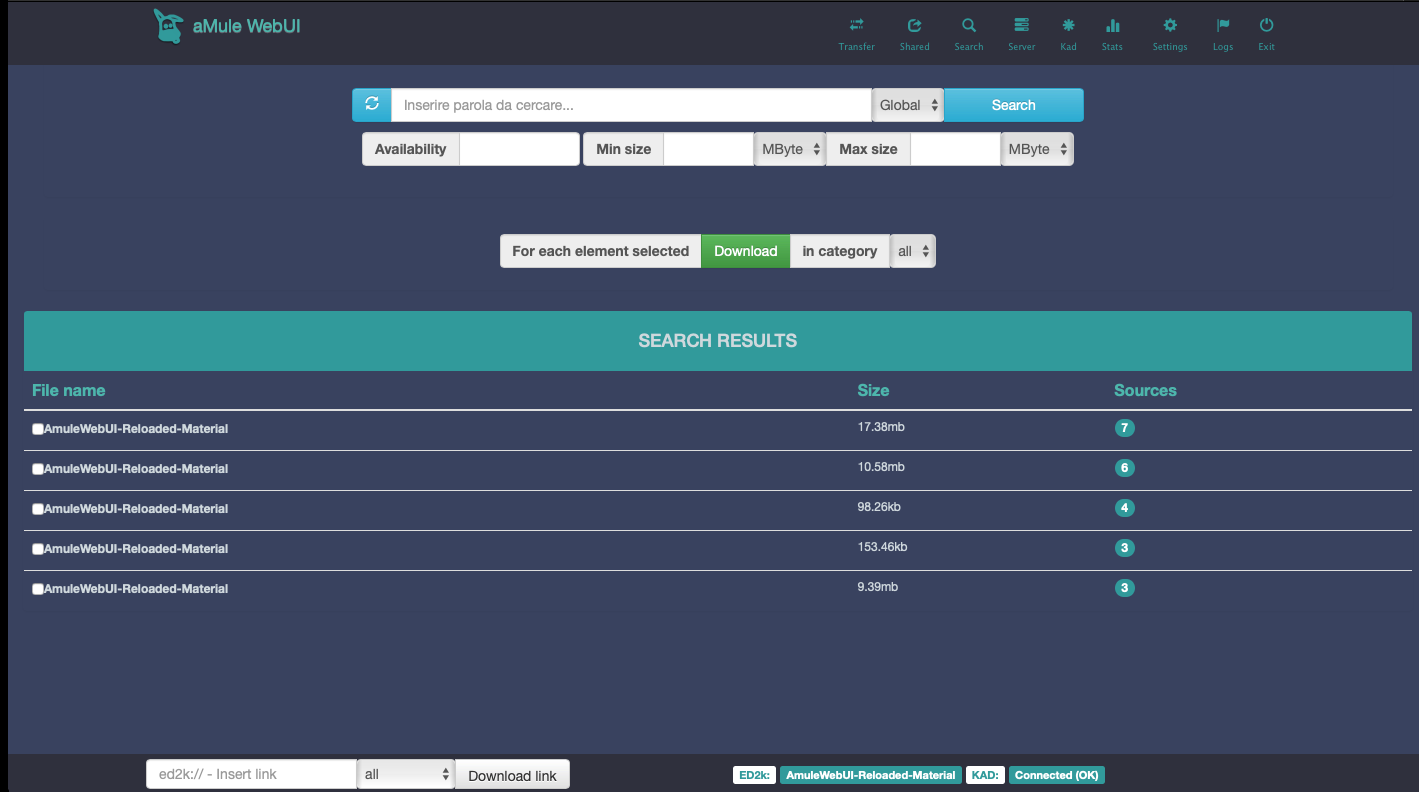
Task: Focus the Max size input field
Action: pos(955,149)
